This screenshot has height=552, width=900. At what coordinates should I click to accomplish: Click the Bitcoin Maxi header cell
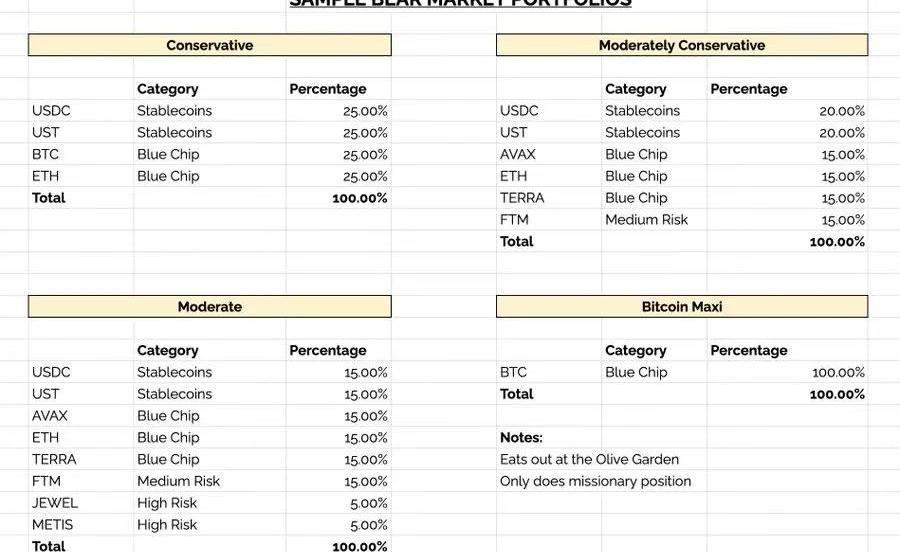pos(681,307)
